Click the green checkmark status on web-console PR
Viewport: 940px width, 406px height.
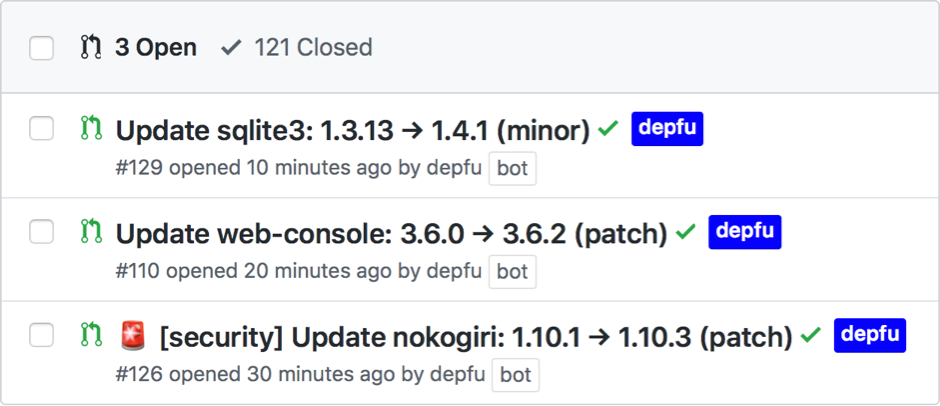pyautogui.click(x=685, y=232)
